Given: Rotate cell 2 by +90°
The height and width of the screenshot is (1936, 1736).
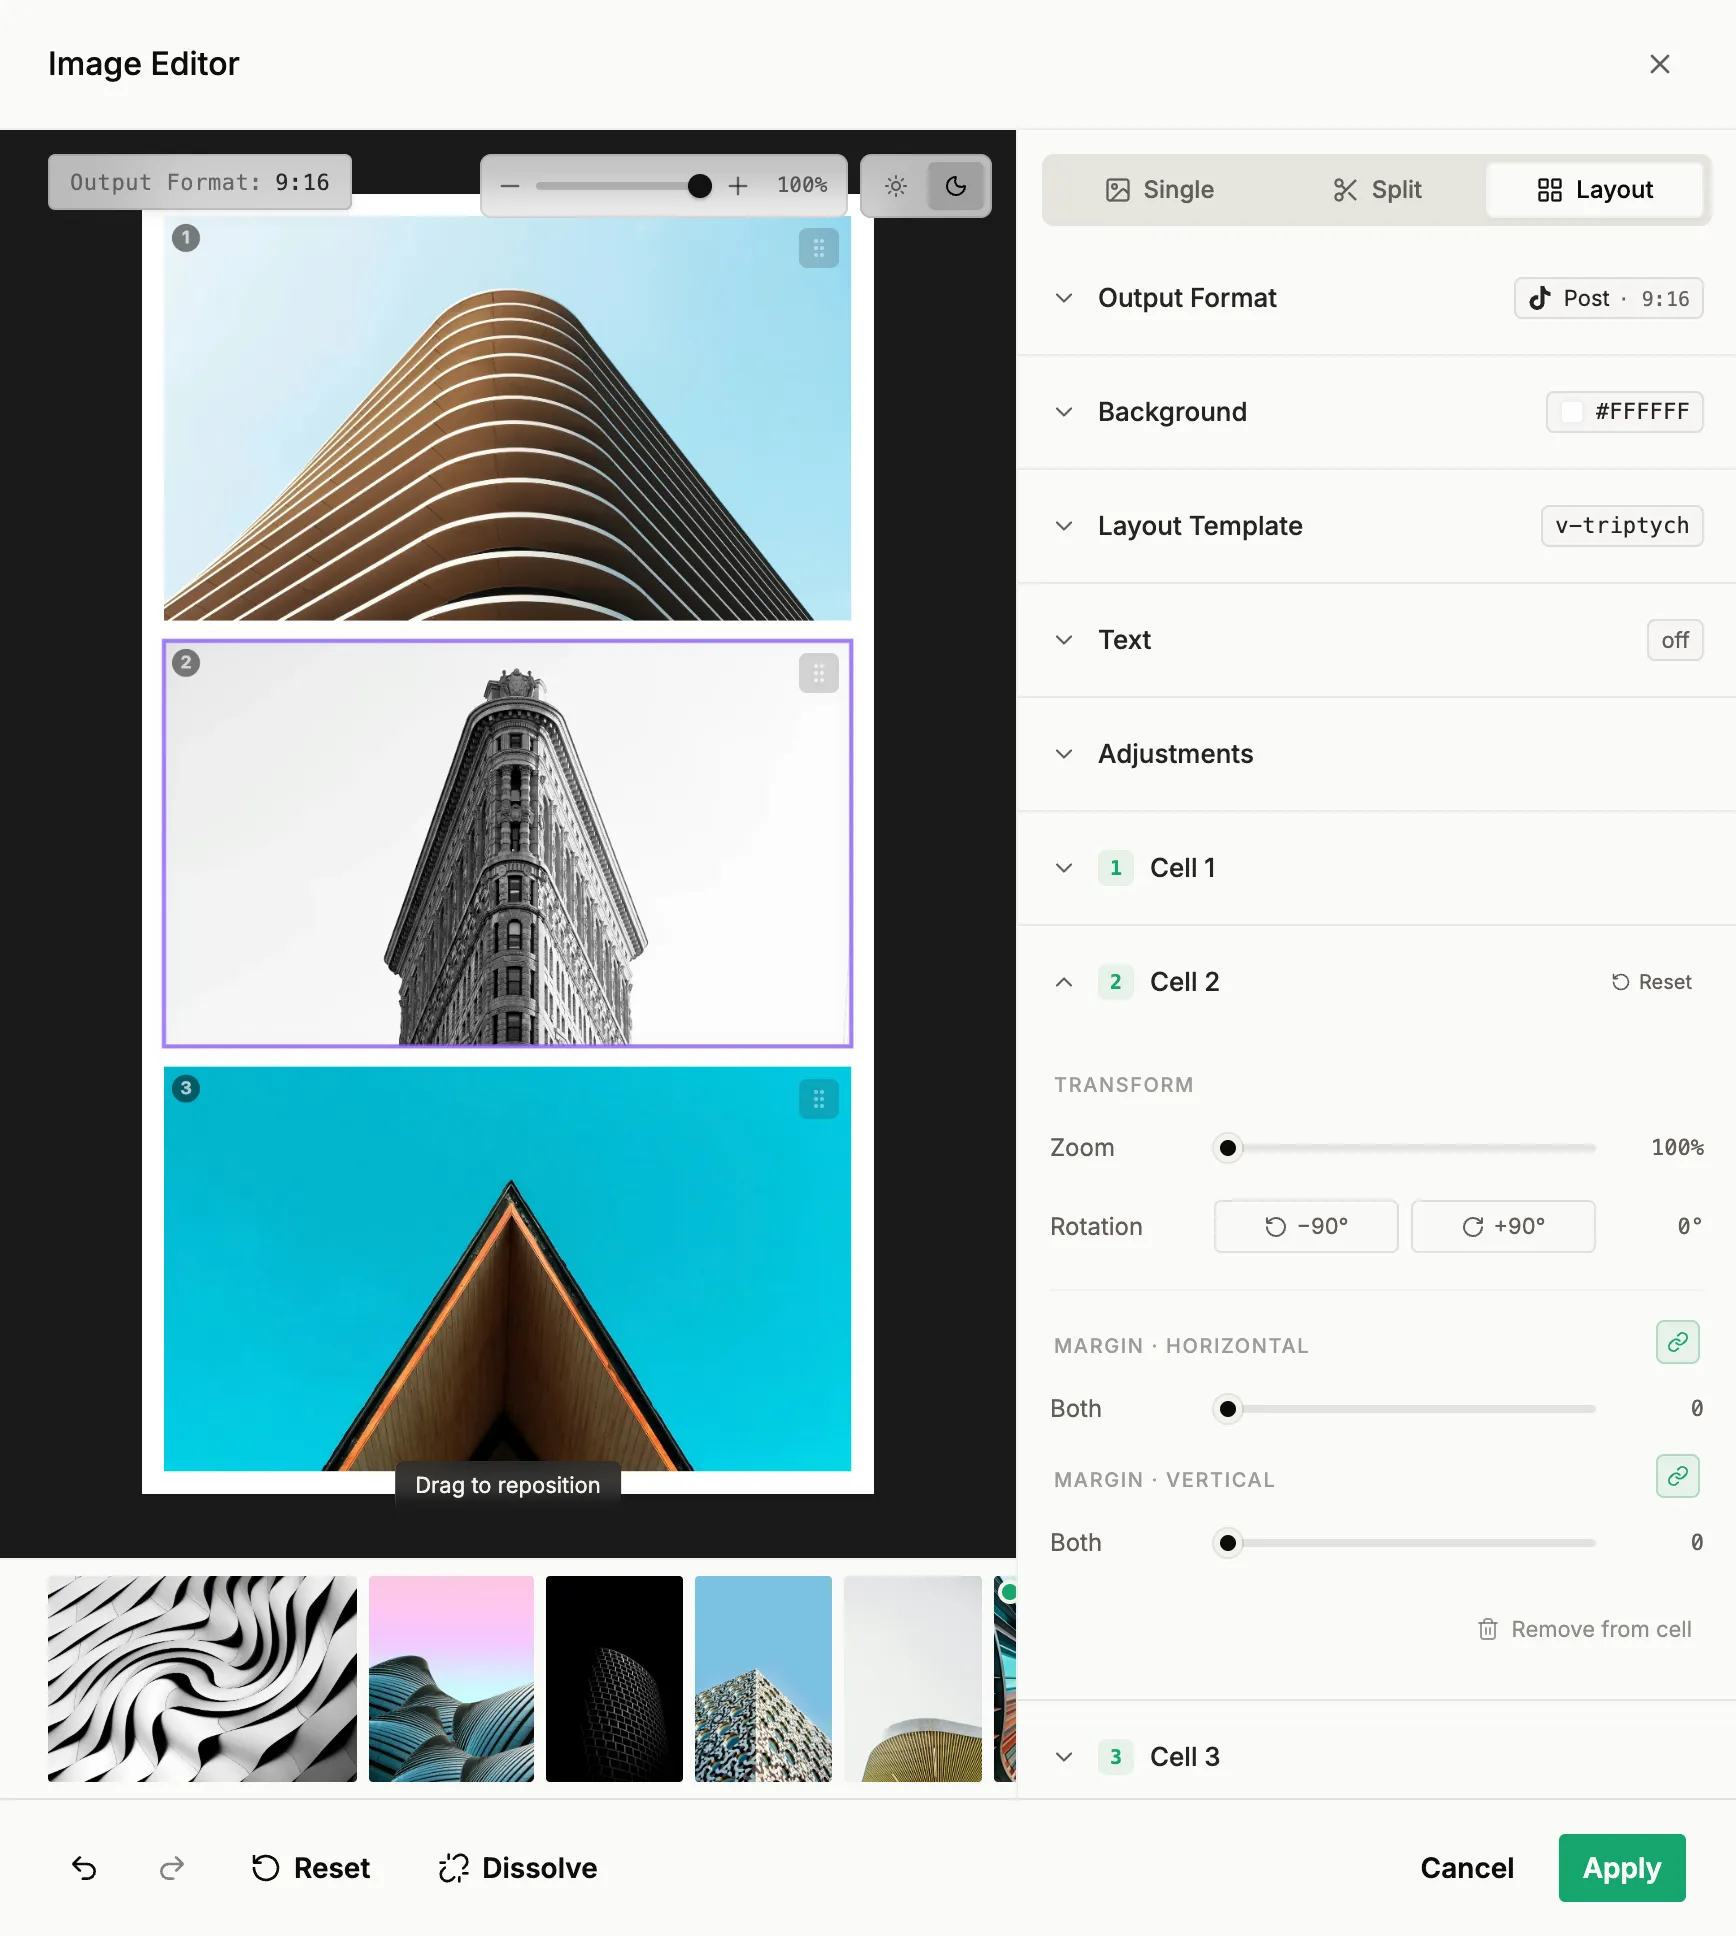Looking at the screenshot, I should pos(1503,1226).
